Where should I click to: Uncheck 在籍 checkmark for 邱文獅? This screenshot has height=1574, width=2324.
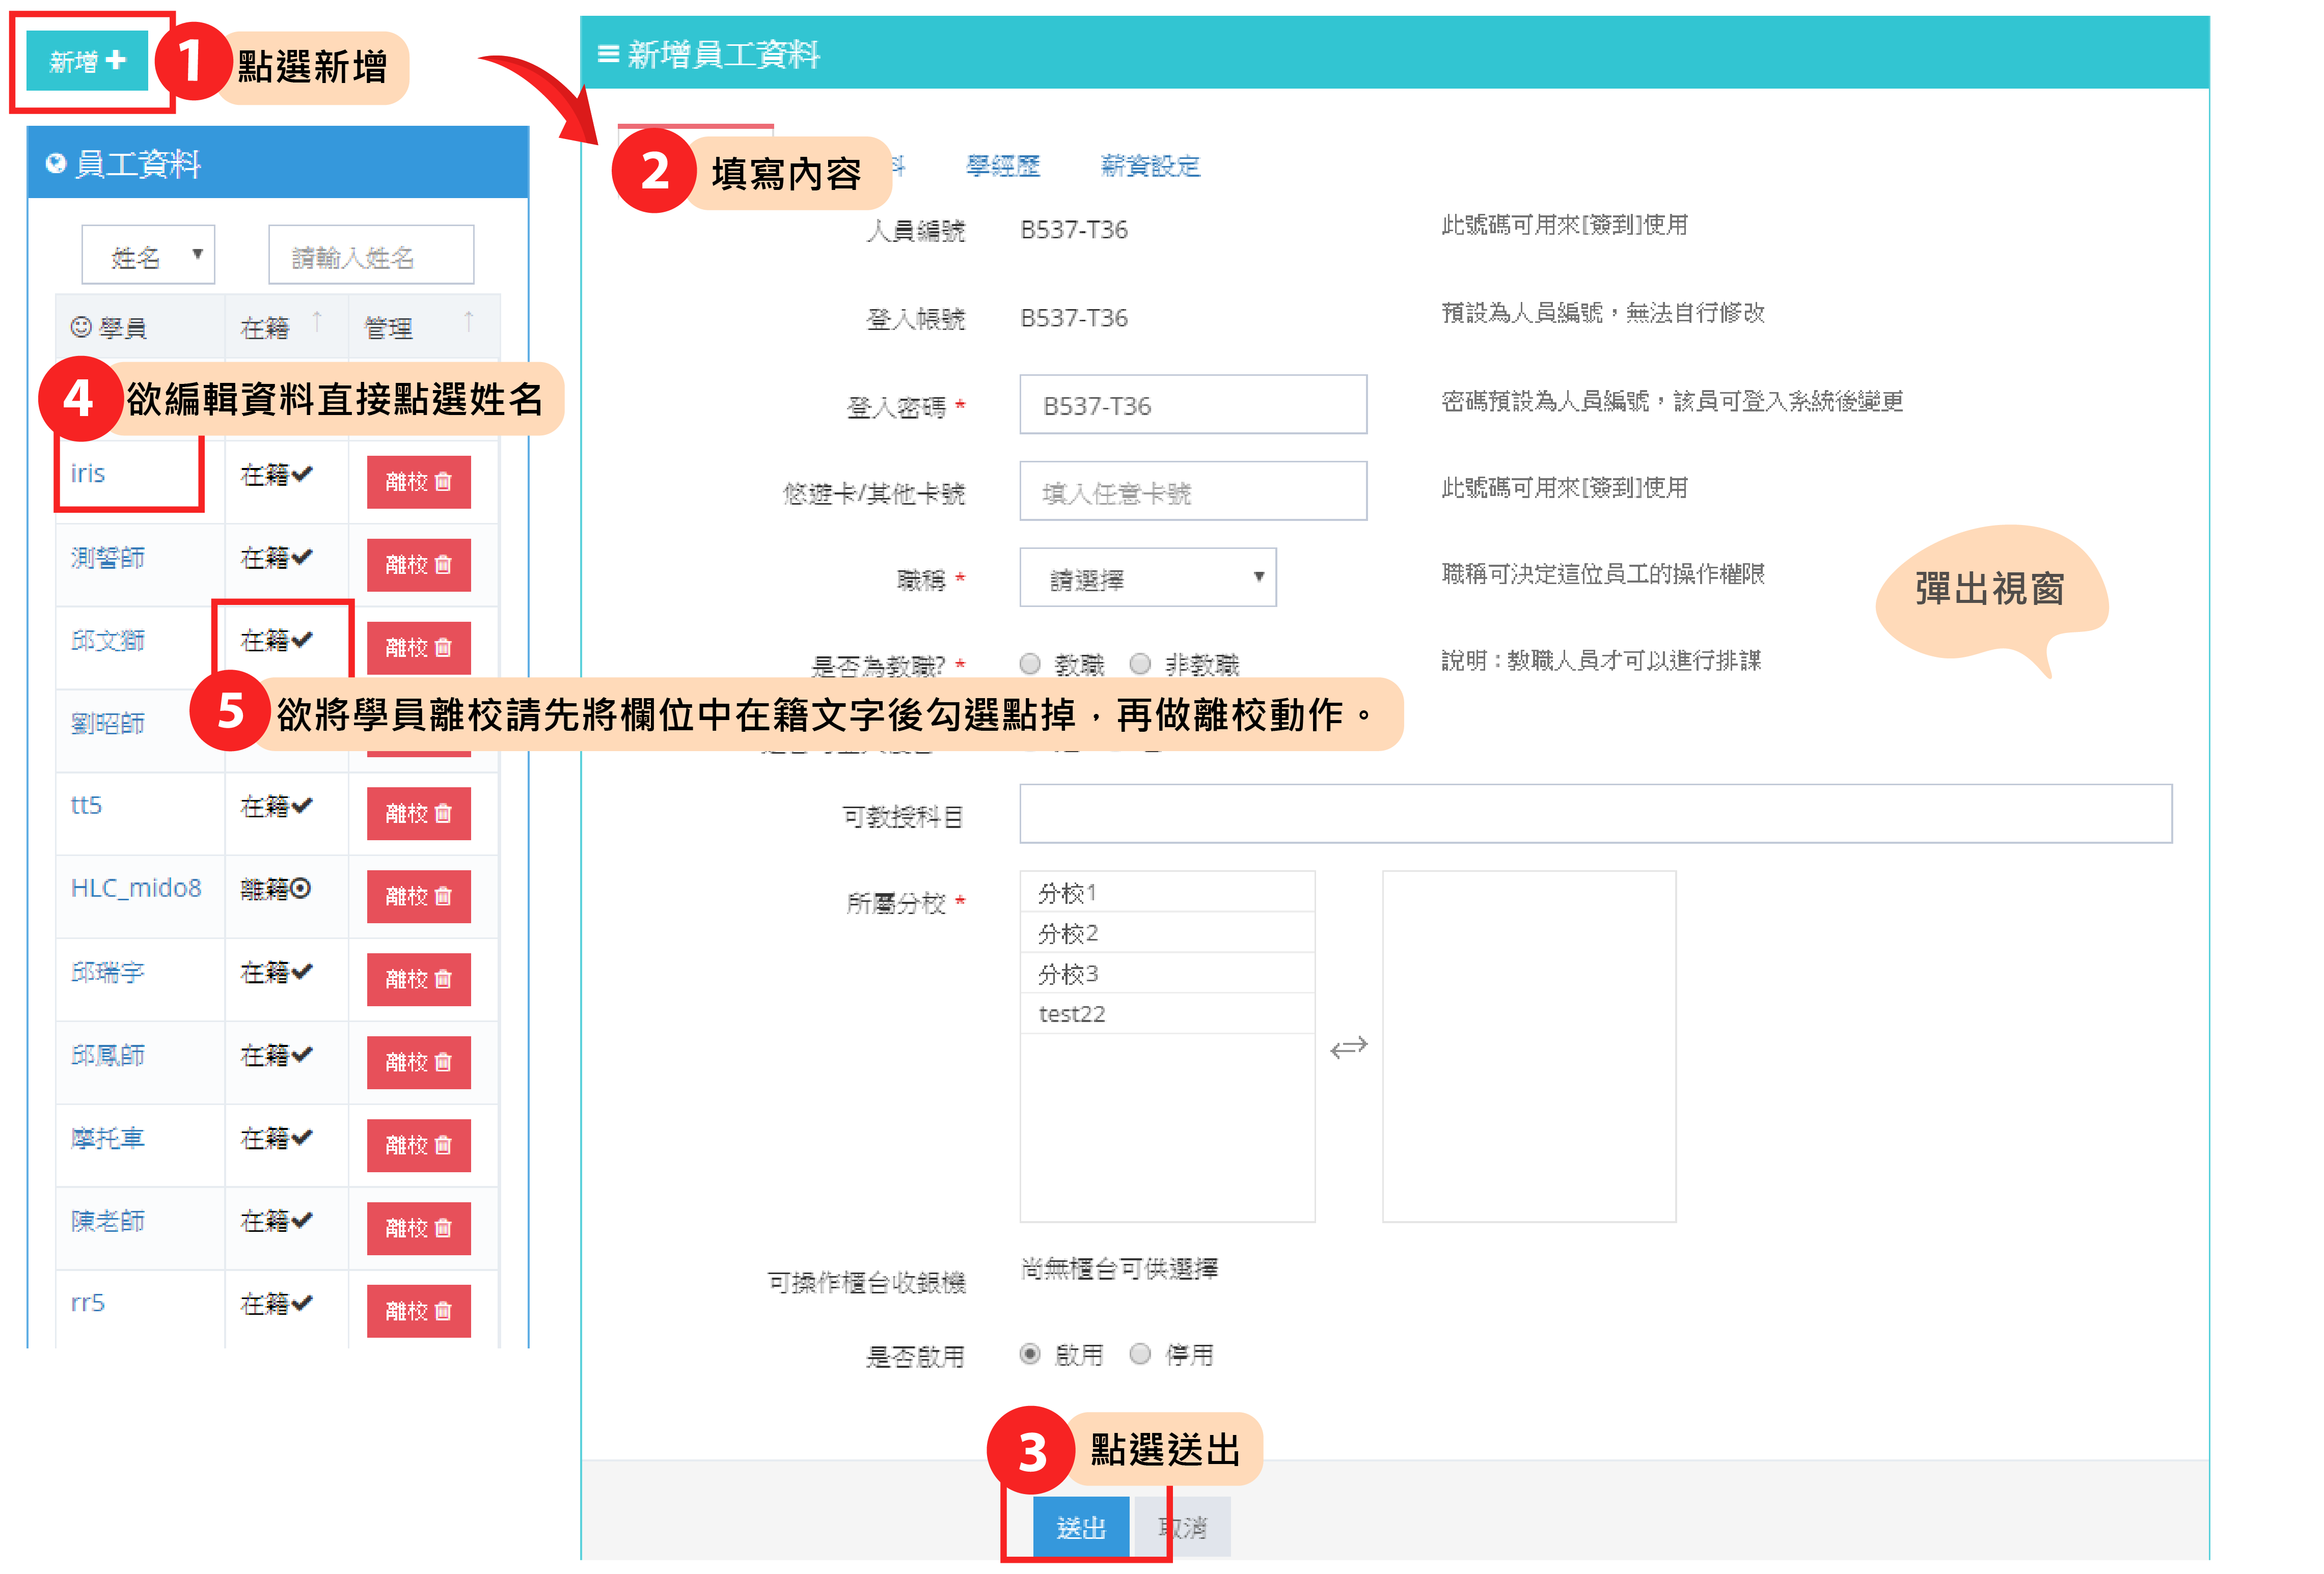pyautogui.click(x=303, y=639)
